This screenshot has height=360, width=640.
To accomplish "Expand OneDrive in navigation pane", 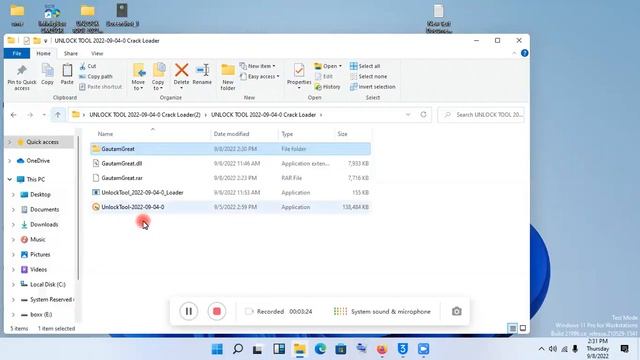I will click(x=10, y=161).
